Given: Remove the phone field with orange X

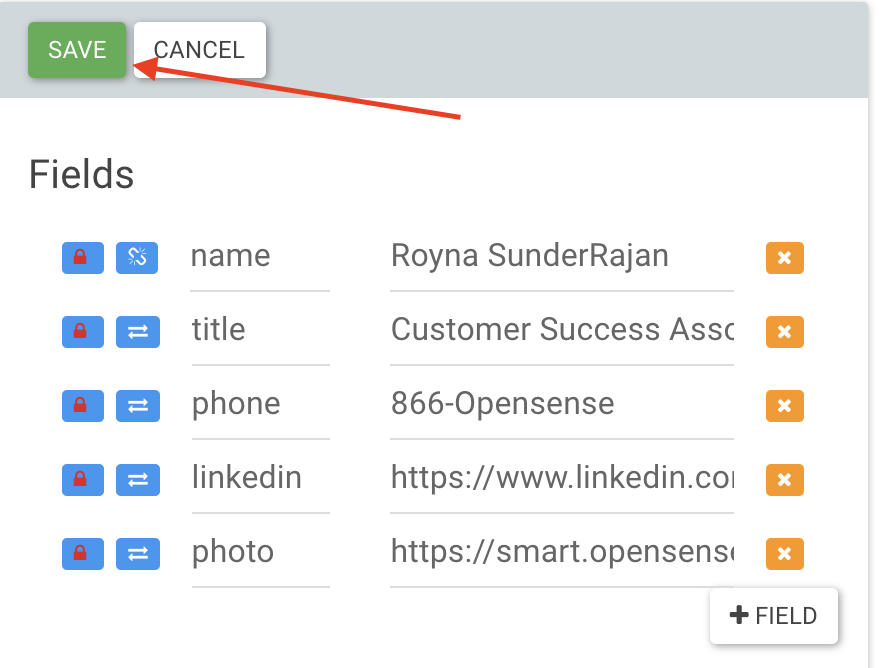Looking at the screenshot, I should point(785,406).
